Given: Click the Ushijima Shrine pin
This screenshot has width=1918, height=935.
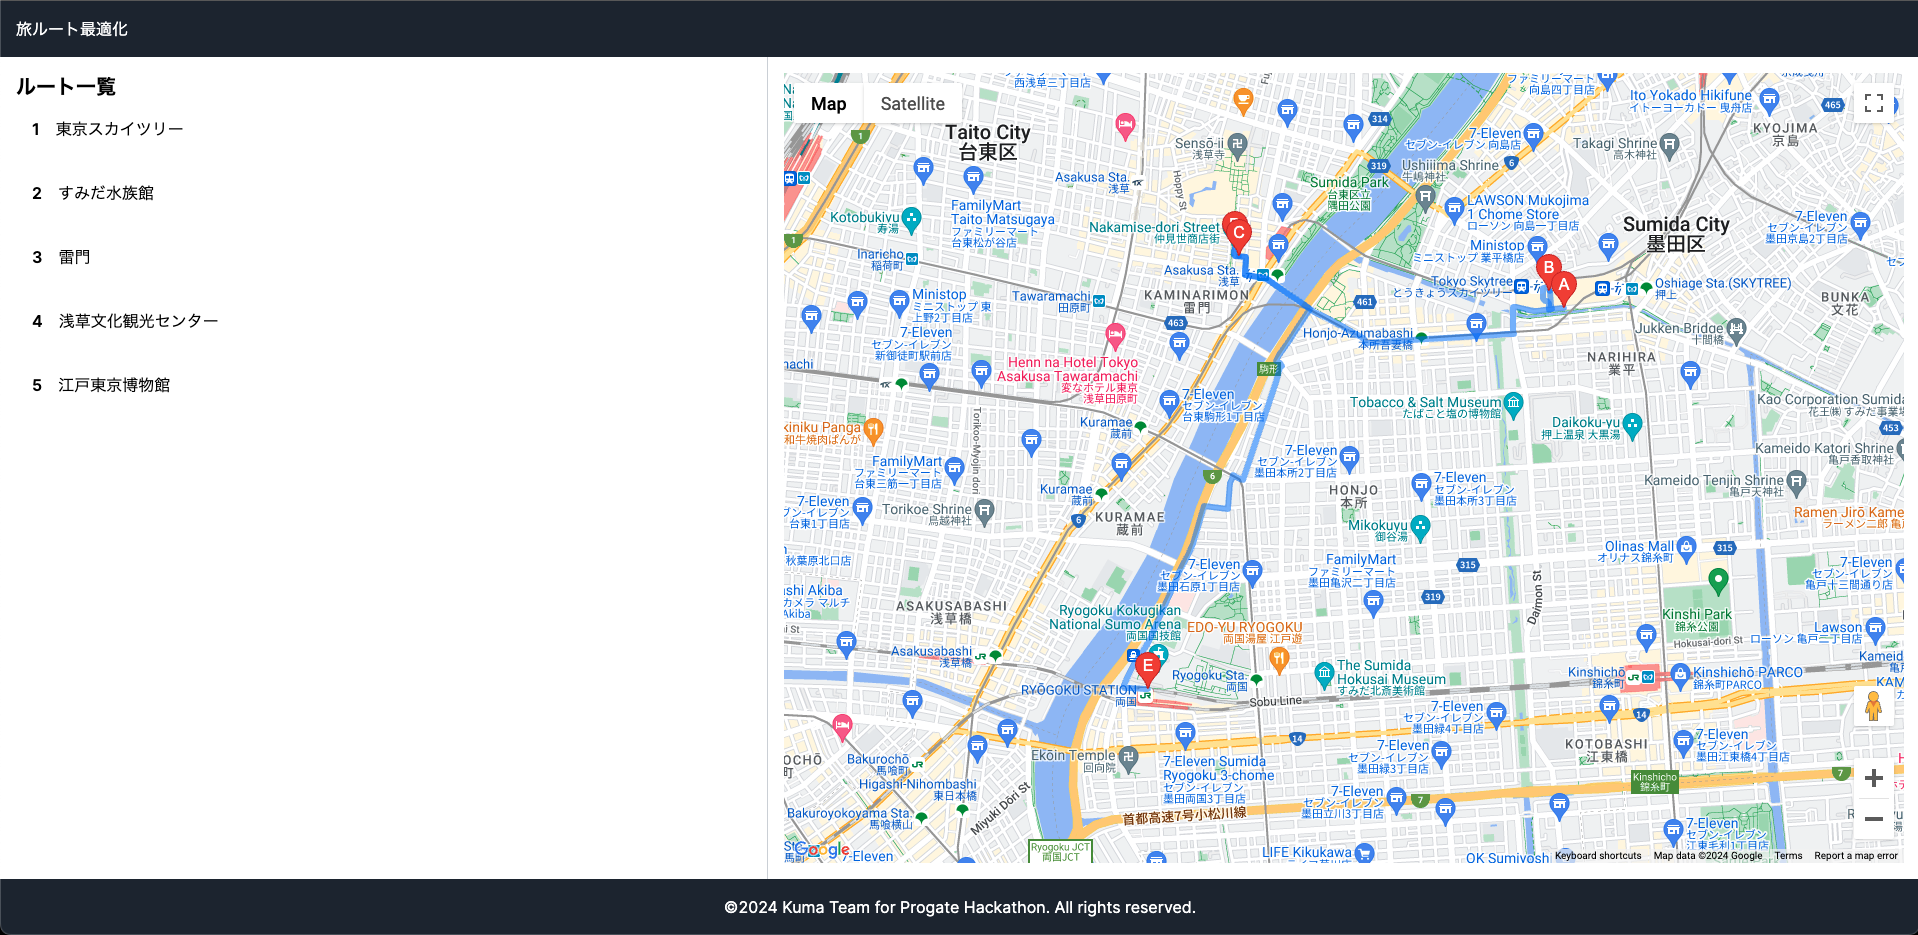Looking at the screenshot, I should pos(1425,196).
